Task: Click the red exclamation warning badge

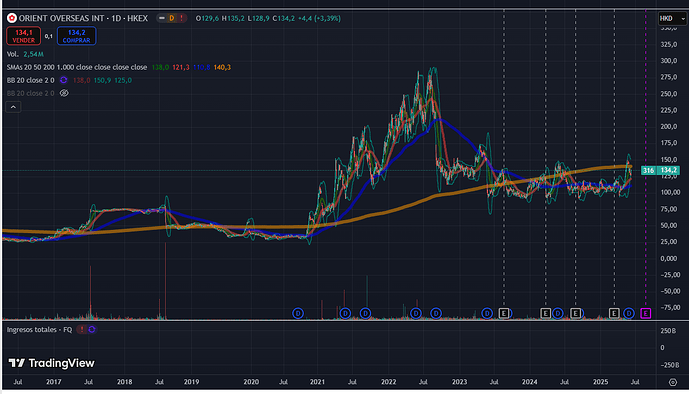Action: point(181,18)
